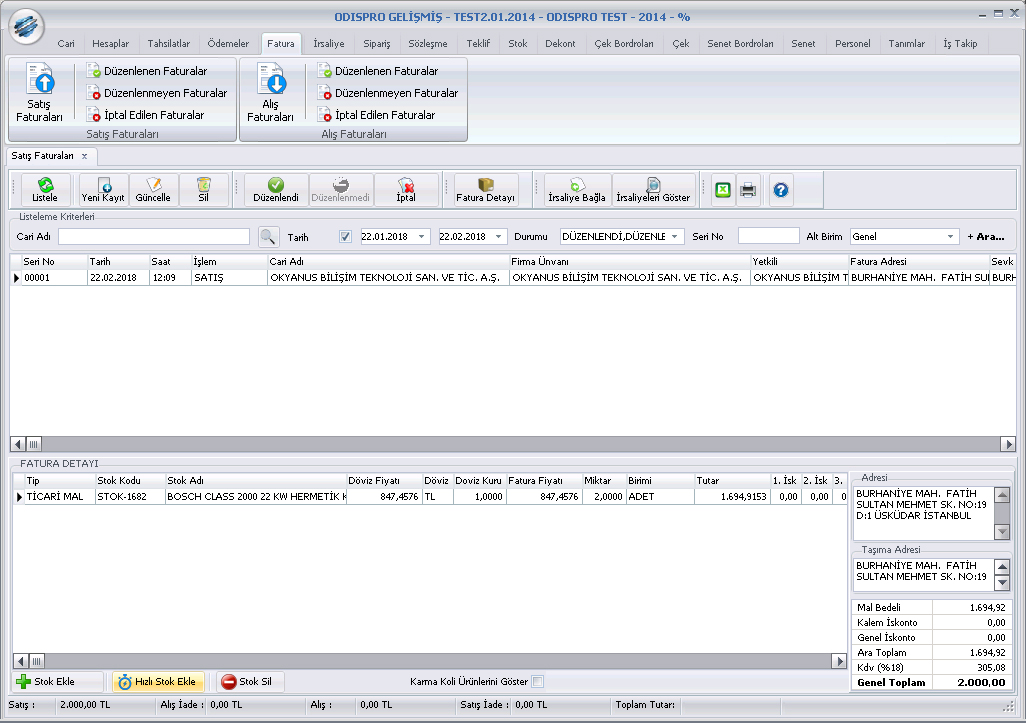
Task: Open the Stok ribbon tab
Action: tap(517, 44)
